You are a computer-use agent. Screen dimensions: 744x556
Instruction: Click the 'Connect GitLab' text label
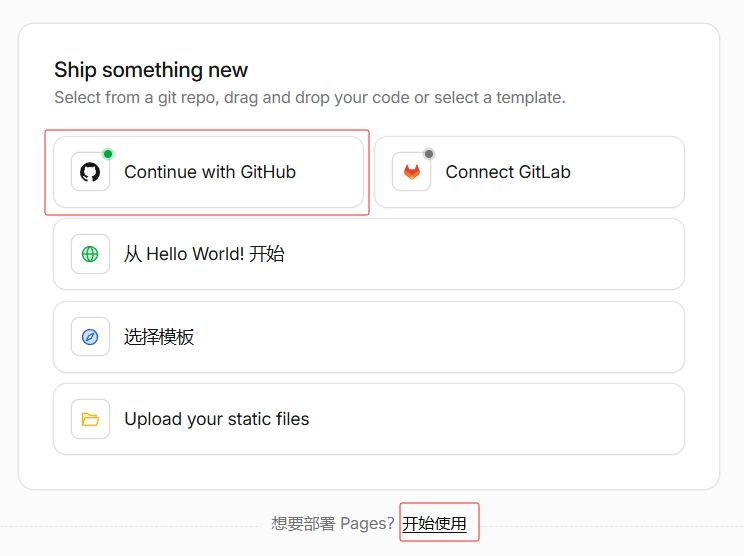click(x=508, y=172)
